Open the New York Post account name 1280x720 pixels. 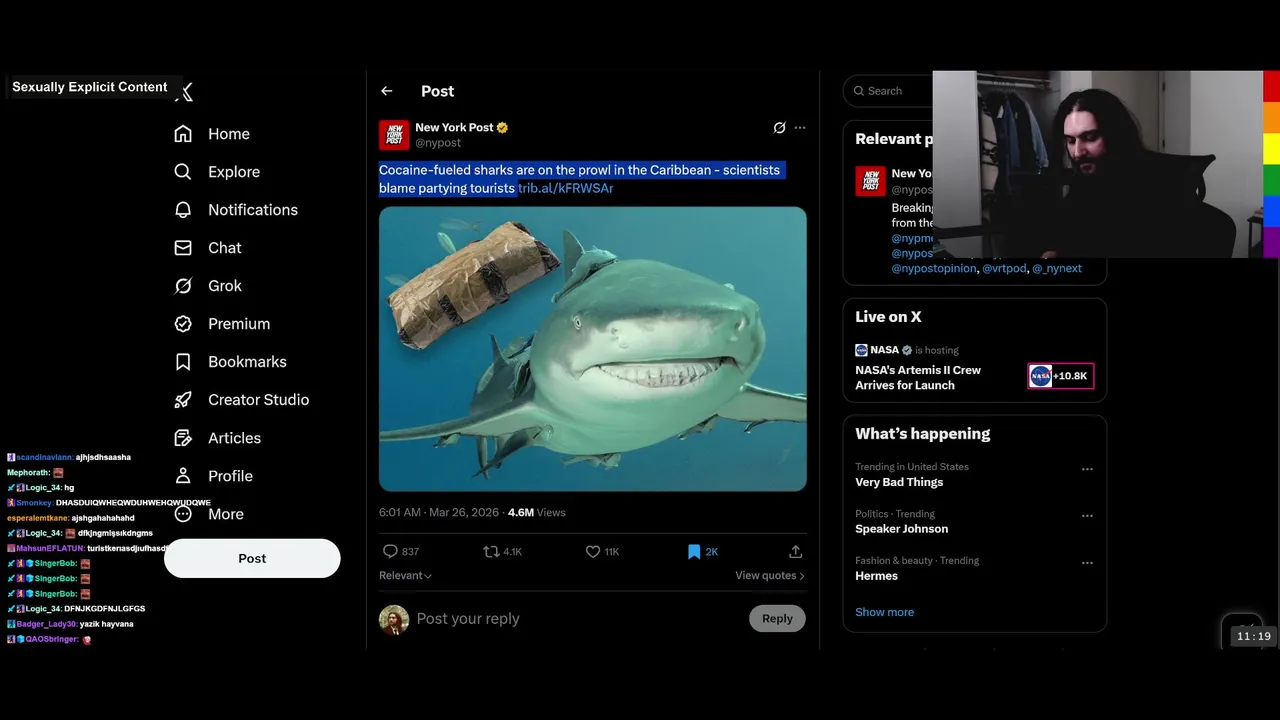454,127
